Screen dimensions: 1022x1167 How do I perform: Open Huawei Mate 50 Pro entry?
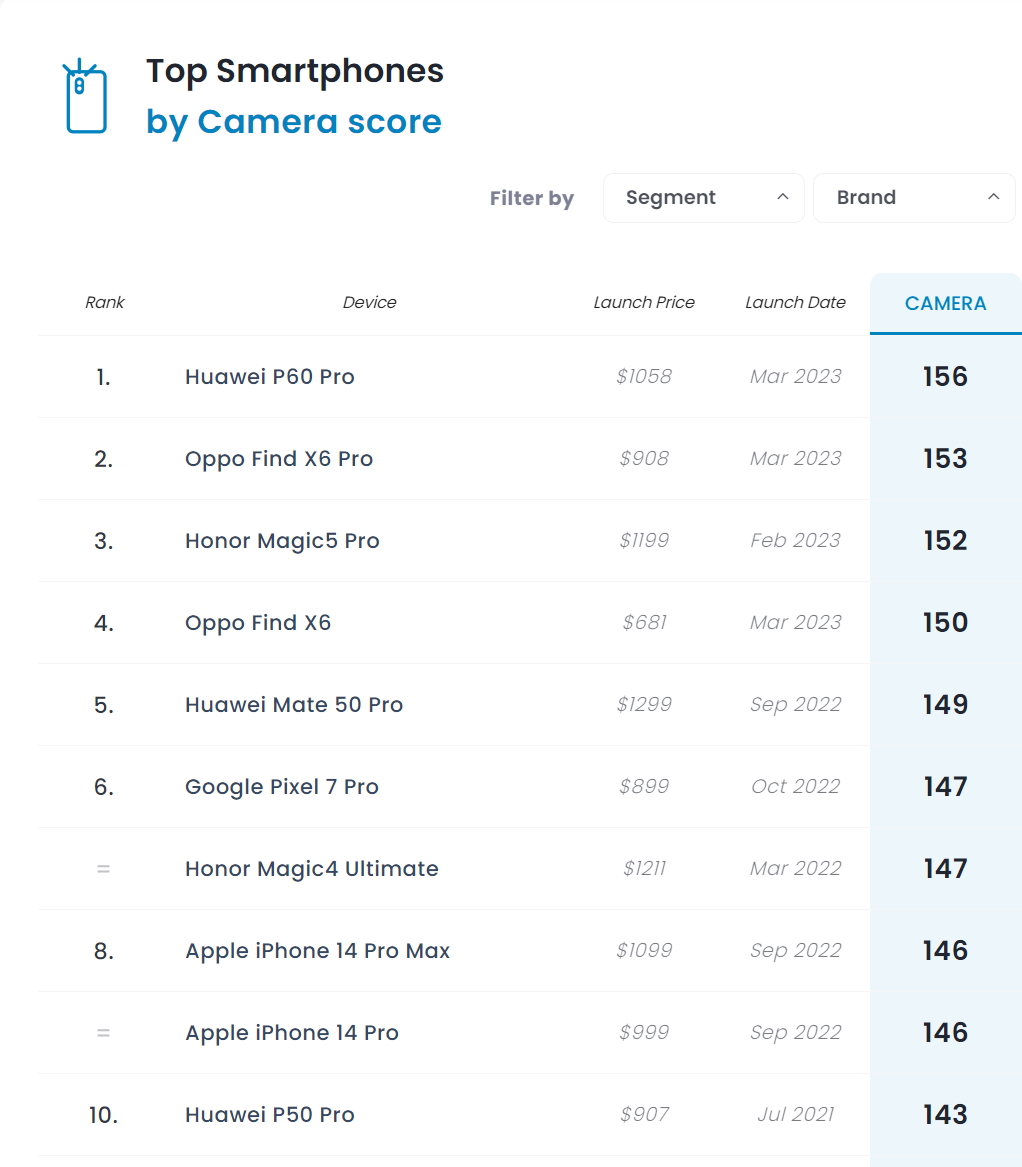[x=293, y=705]
